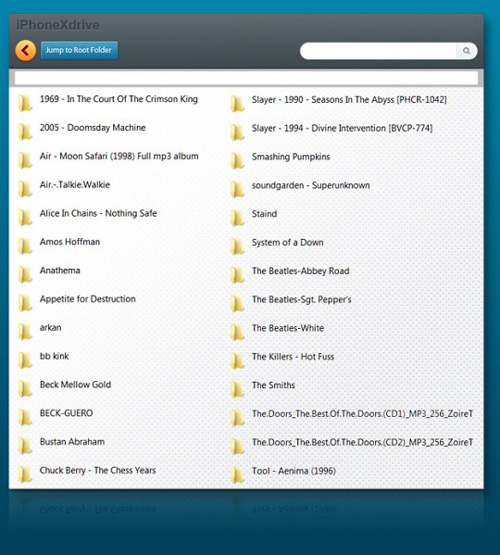Select 'Anathema' folder name
This screenshot has height=555, width=500.
60,270
